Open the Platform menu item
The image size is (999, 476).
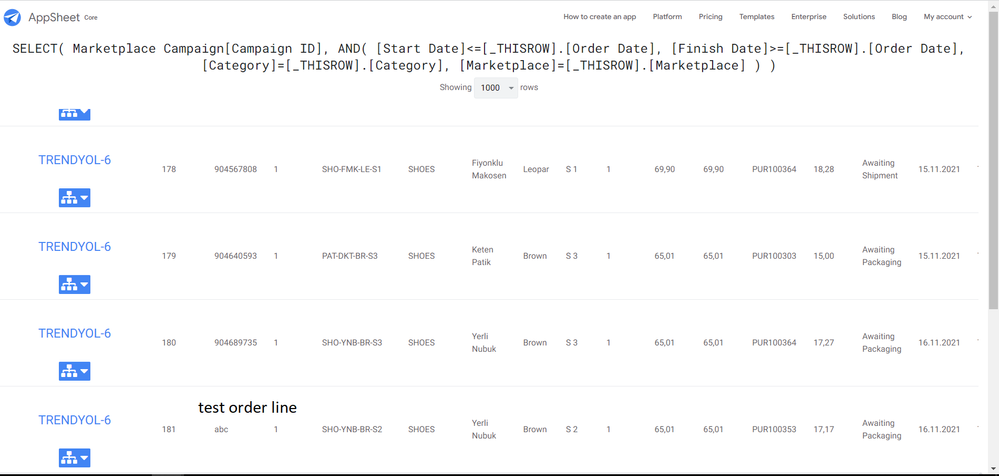(667, 17)
